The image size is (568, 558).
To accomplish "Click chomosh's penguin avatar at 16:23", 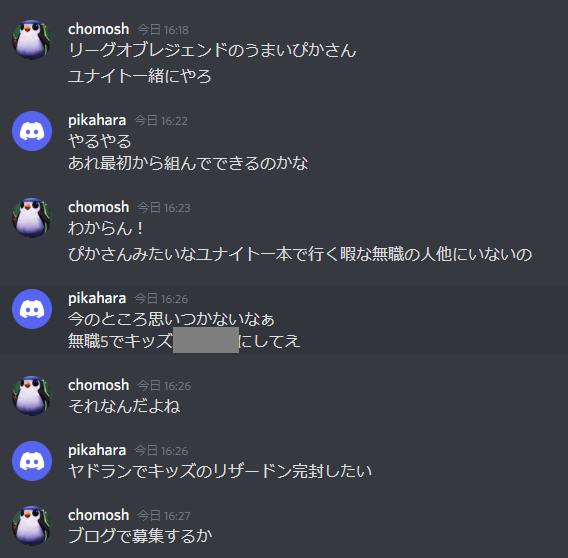I will [32, 218].
